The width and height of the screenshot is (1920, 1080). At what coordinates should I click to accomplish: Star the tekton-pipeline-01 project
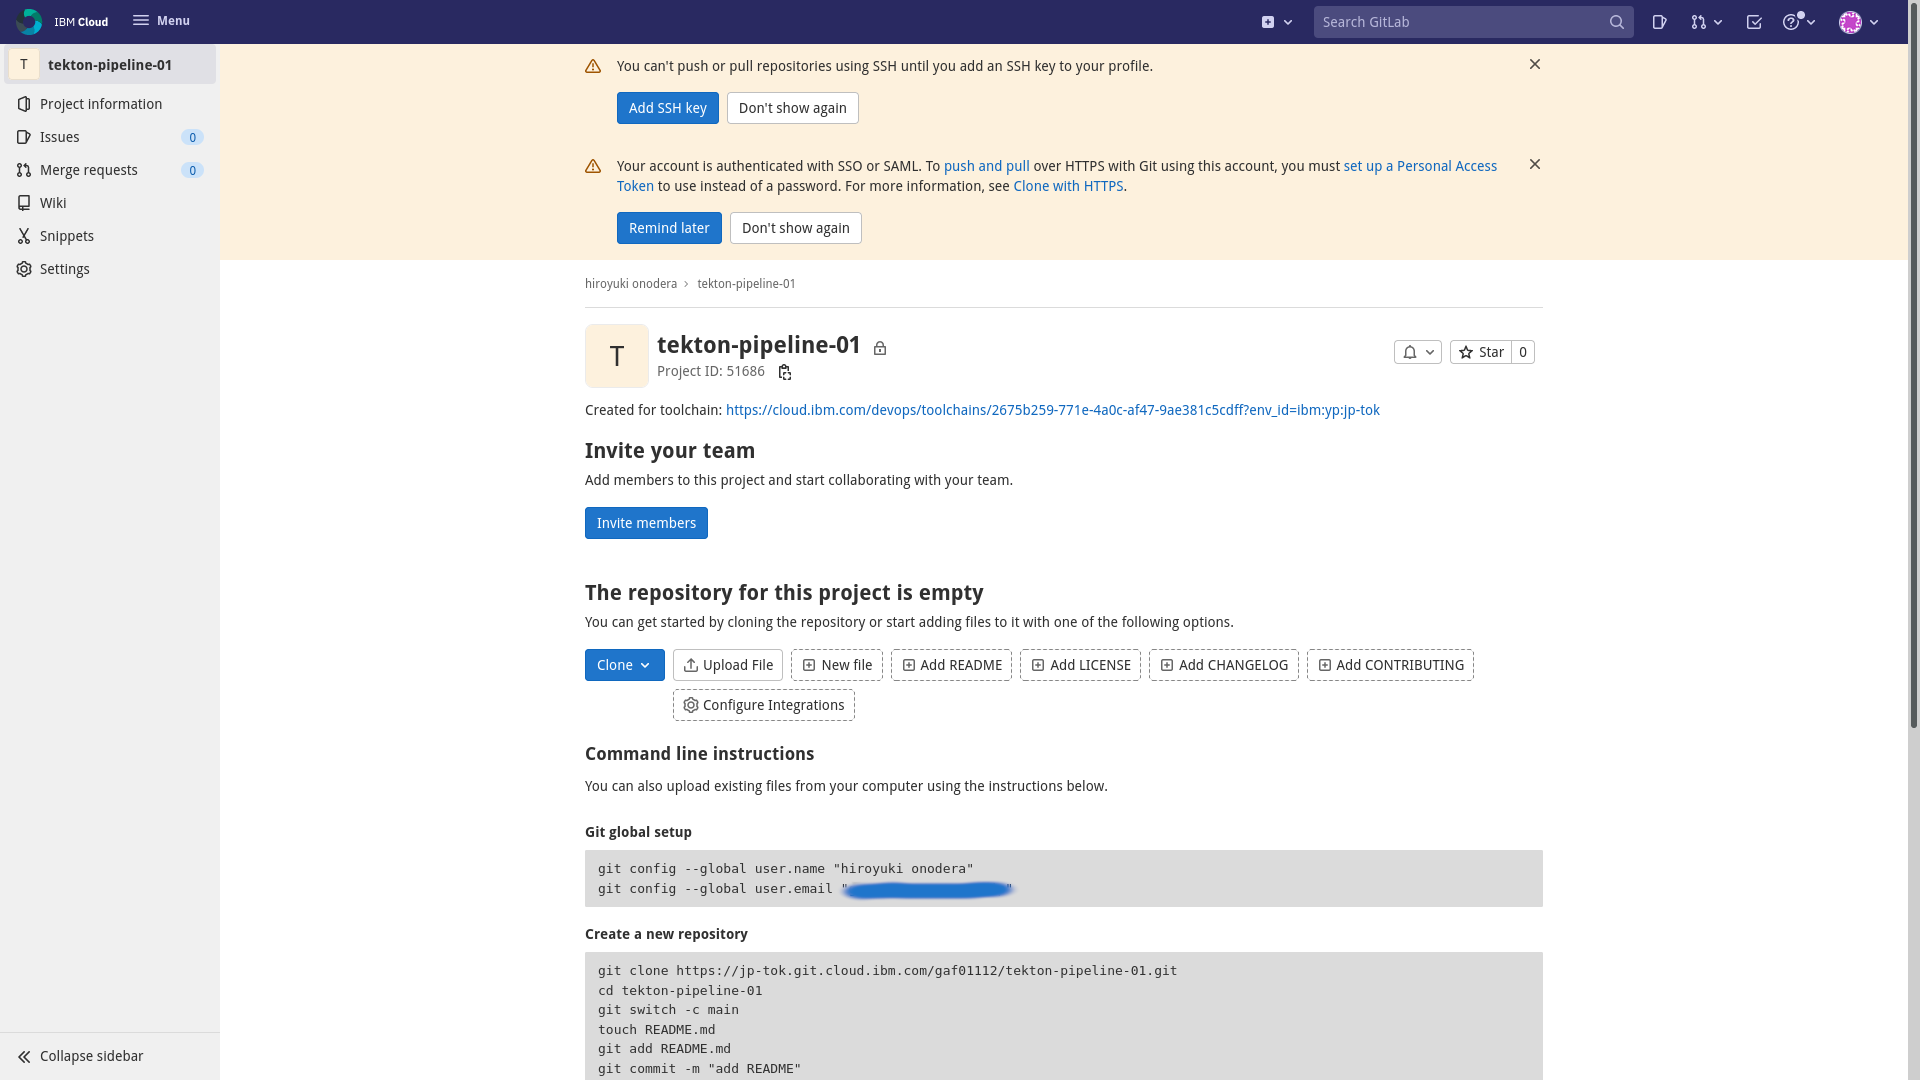tap(1481, 352)
